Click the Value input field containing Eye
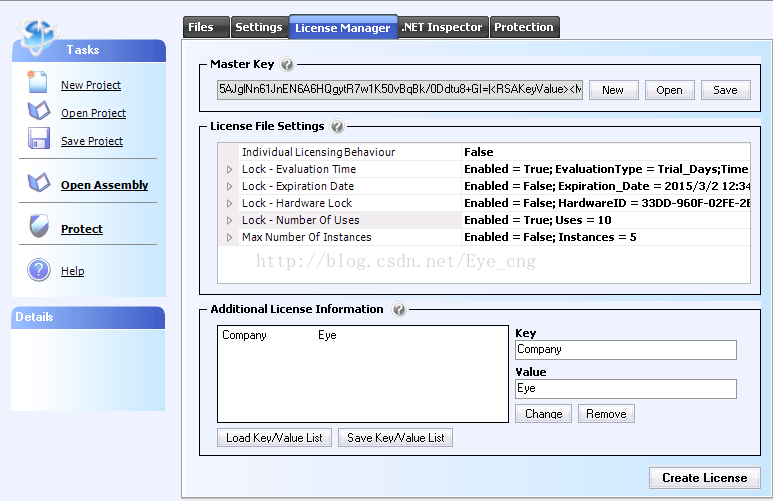Screen dimensions: 773x501 pyautogui.click(x=626, y=389)
